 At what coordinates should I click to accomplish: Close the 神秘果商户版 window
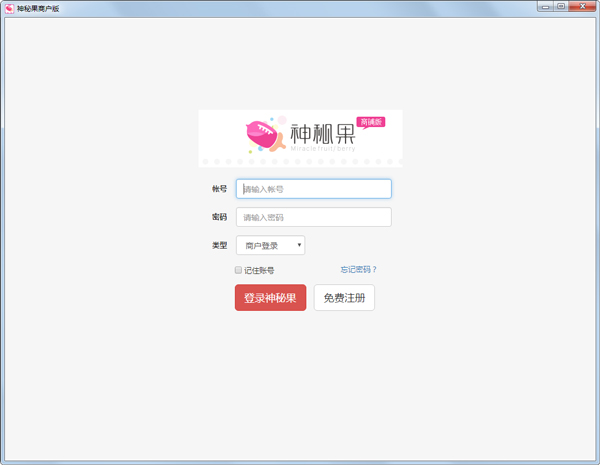click(582, 7)
